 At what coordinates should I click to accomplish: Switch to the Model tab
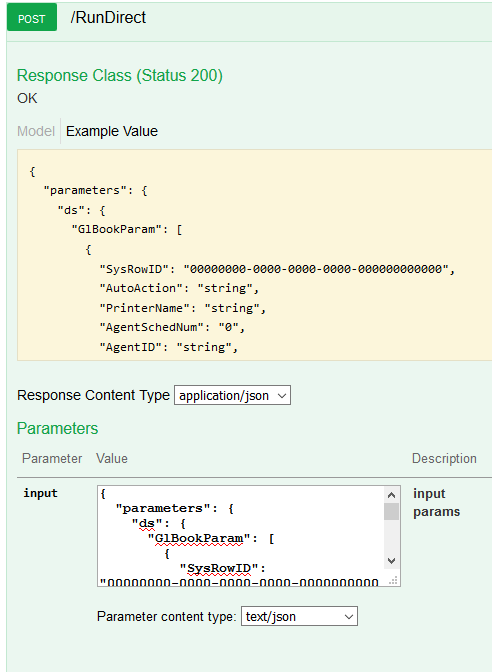pyautogui.click(x=36, y=131)
